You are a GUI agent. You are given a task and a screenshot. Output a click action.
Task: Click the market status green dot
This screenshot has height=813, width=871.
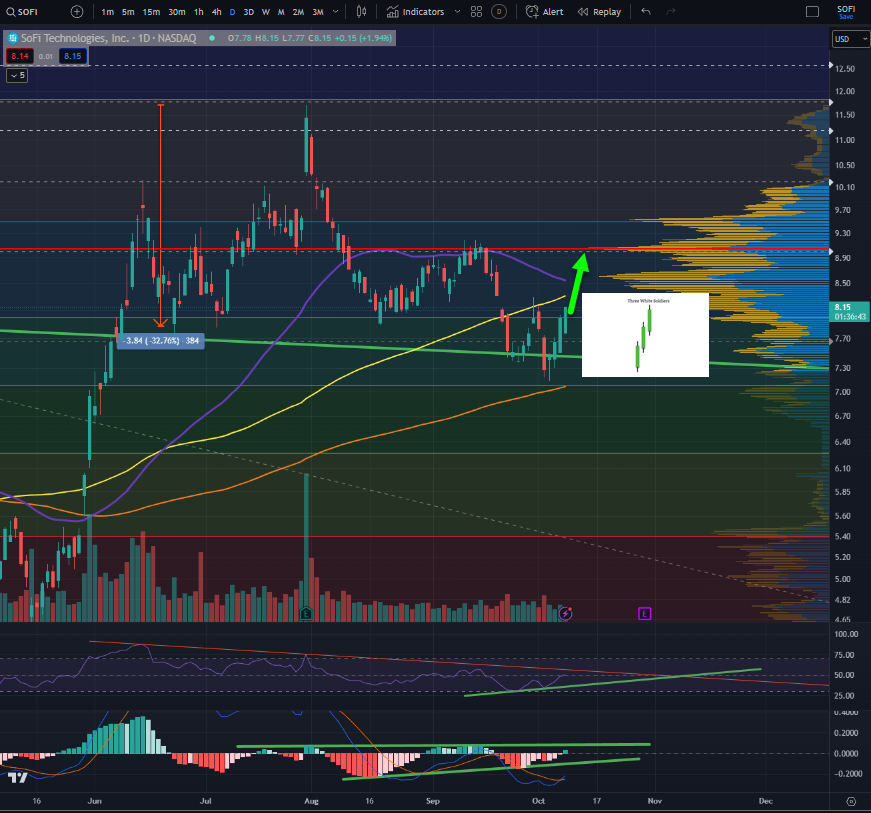click(x=212, y=38)
